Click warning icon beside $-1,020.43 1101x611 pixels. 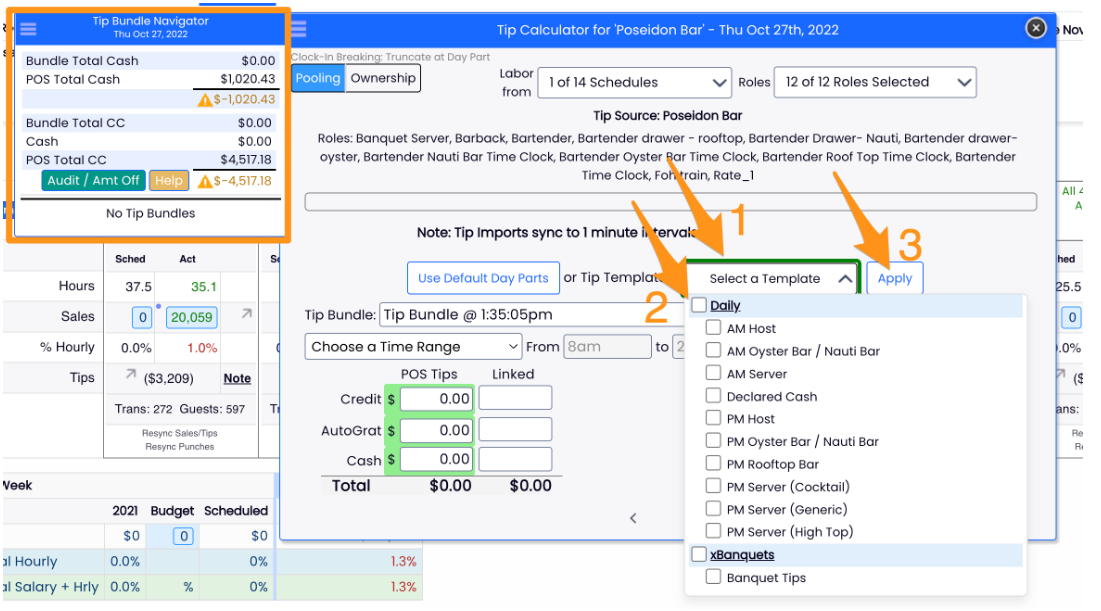[x=204, y=100]
